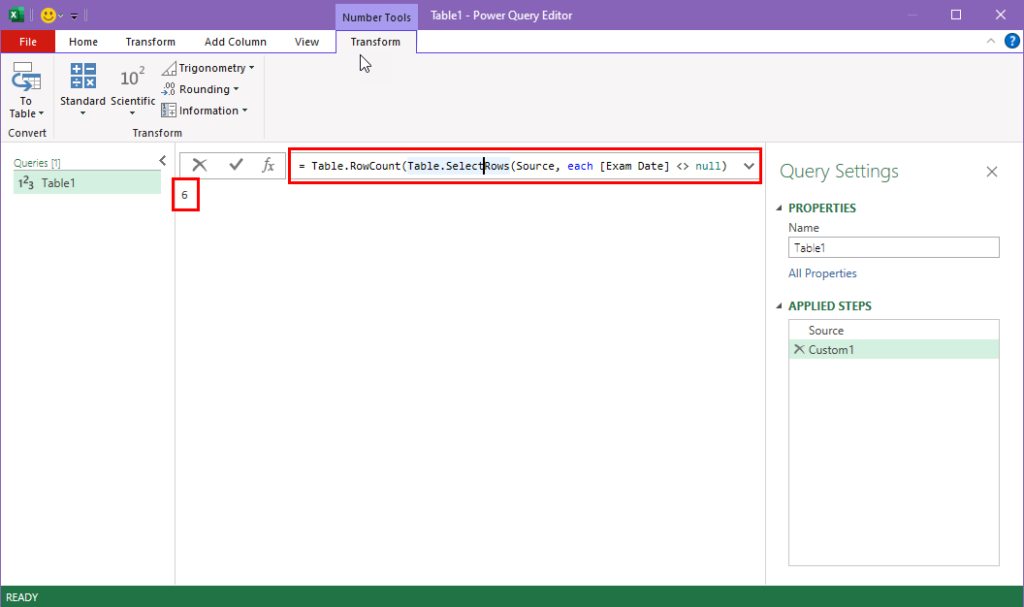1024x607 pixels.
Task: Open the Rounding dropdown
Action: (x=200, y=90)
